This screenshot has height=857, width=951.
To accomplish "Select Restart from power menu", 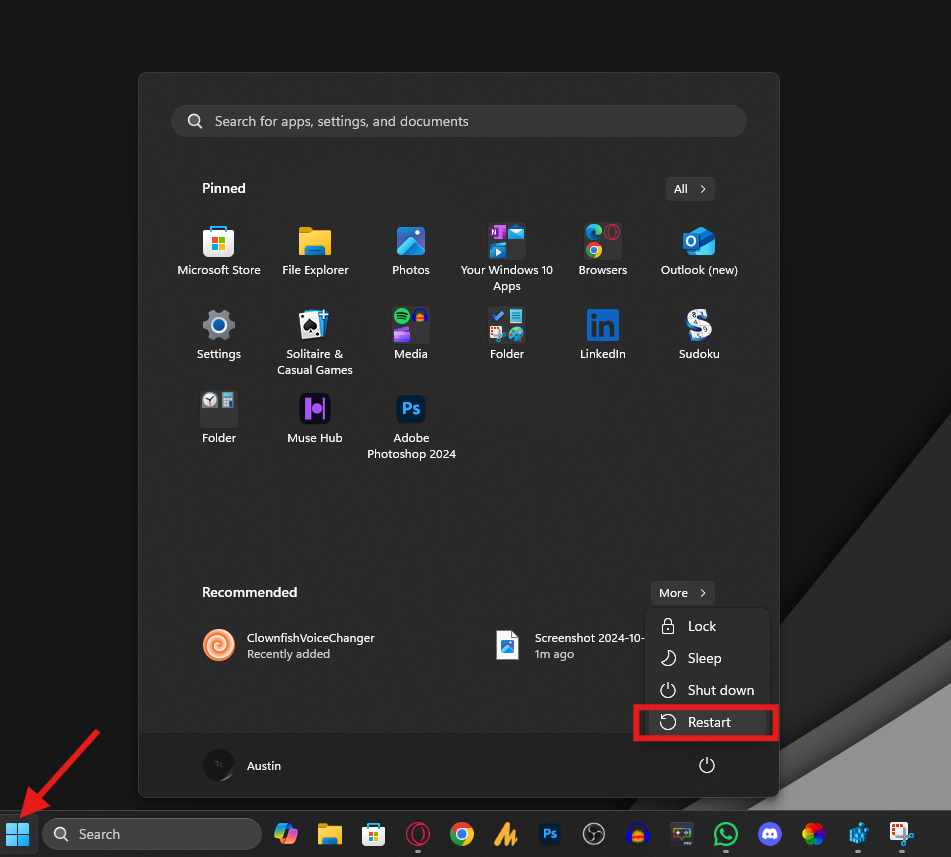I will pos(708,722).
